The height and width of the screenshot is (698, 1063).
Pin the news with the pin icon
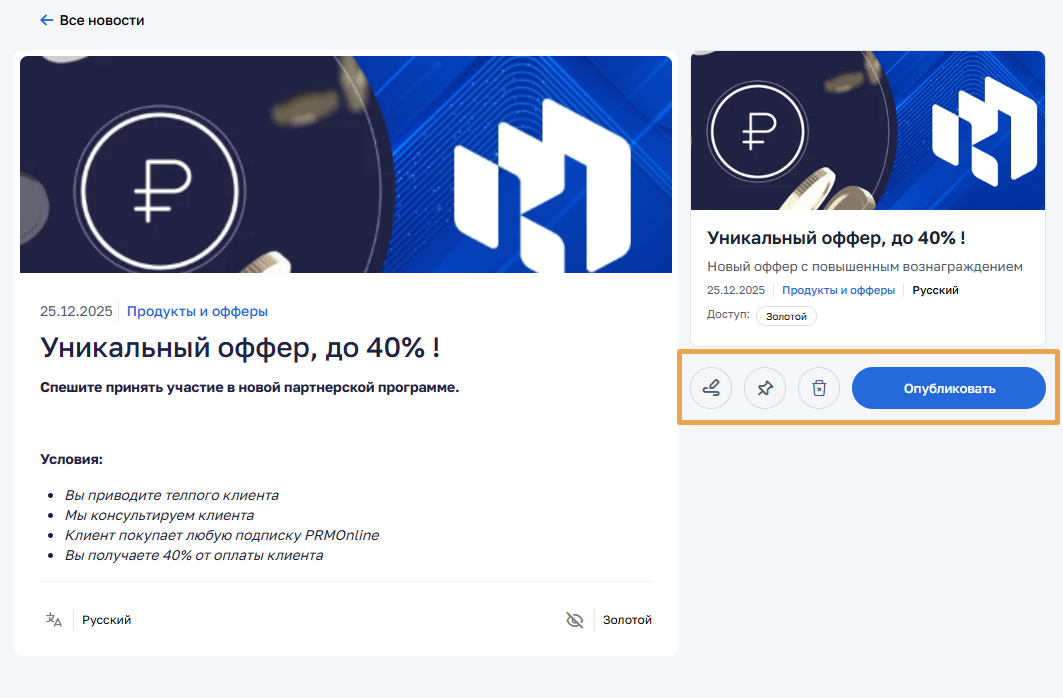click(765, 388)
